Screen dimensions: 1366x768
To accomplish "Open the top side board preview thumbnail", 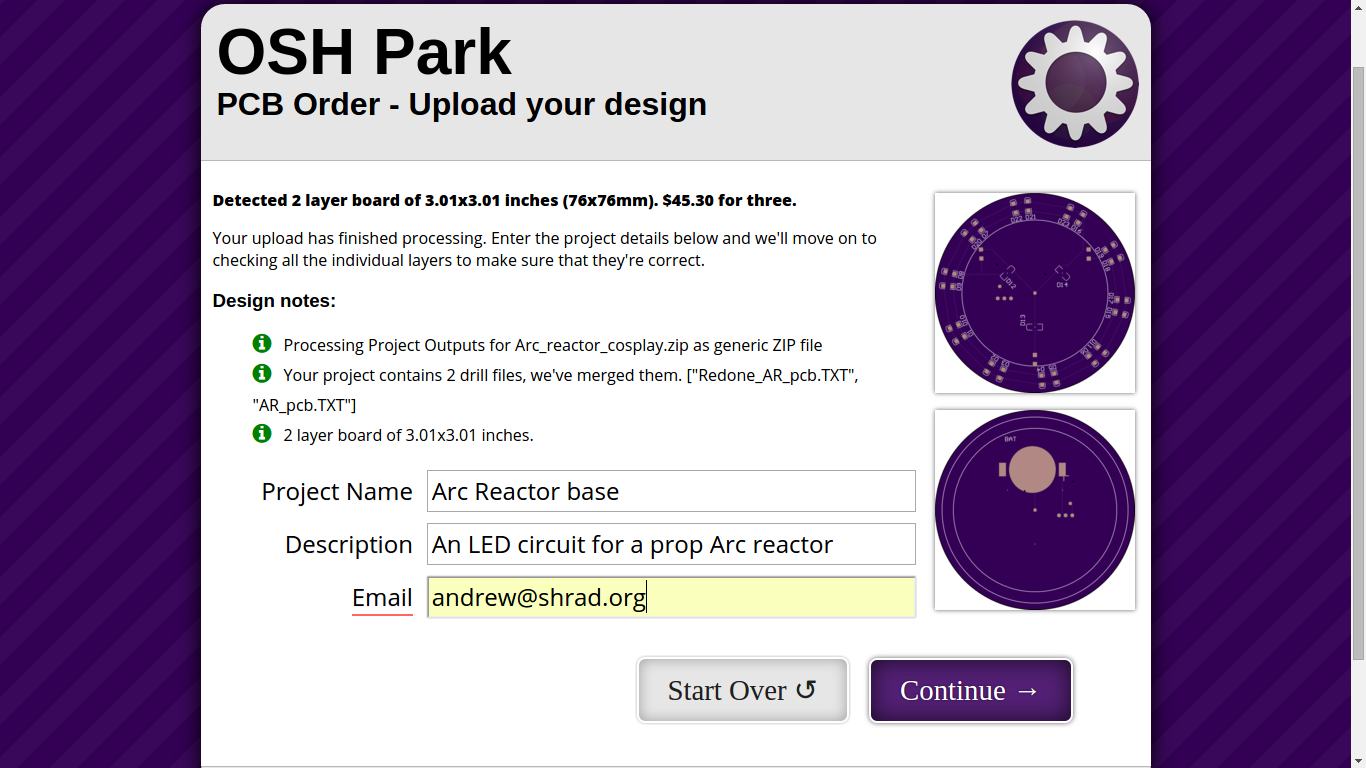I will [x=1035, y=293].
